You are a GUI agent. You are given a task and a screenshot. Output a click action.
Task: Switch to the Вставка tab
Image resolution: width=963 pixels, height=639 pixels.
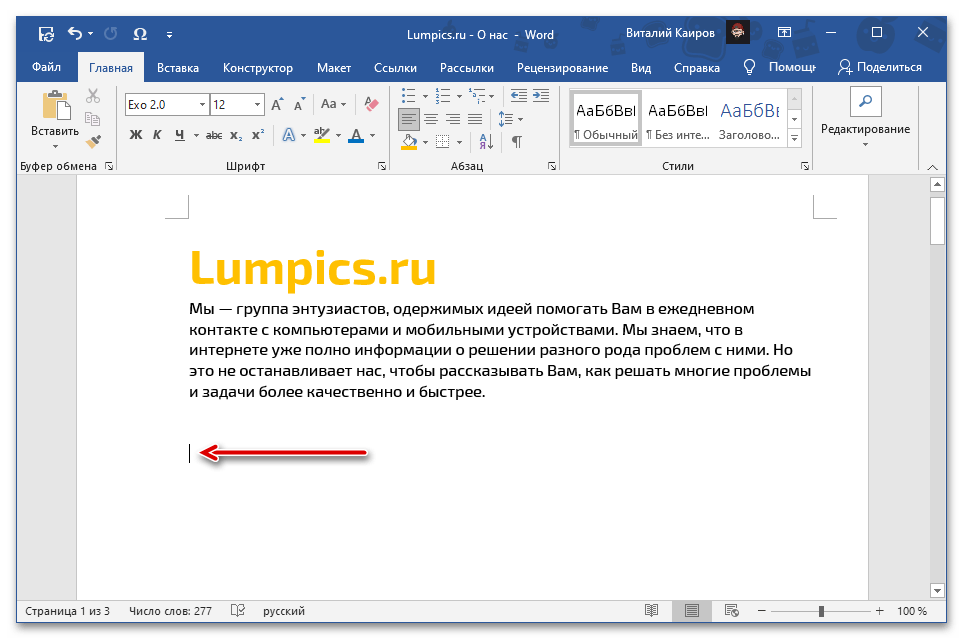177,68
